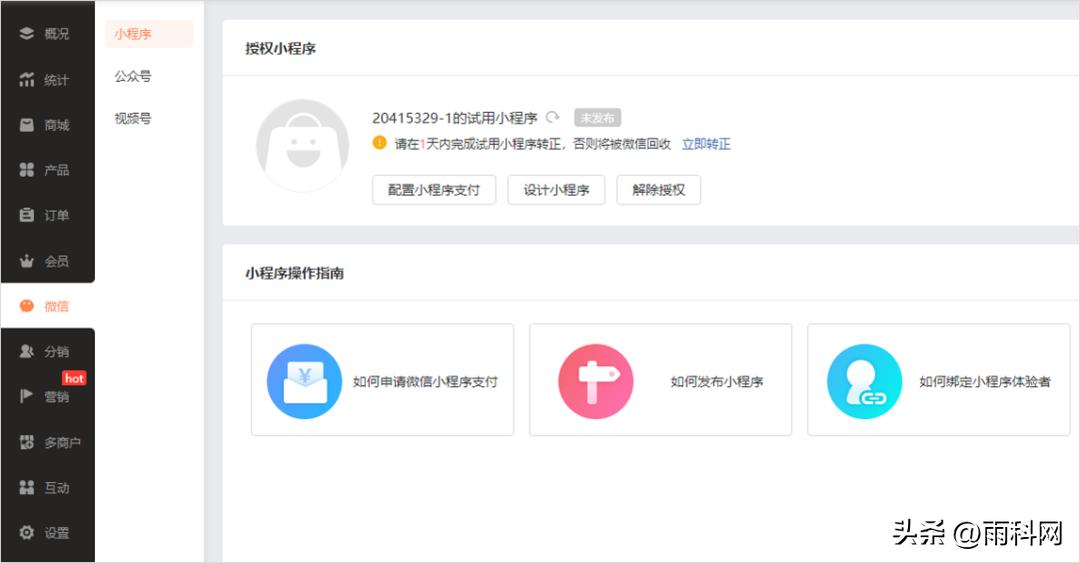
Task: Open the 概况 menu item
Action: 48,33
